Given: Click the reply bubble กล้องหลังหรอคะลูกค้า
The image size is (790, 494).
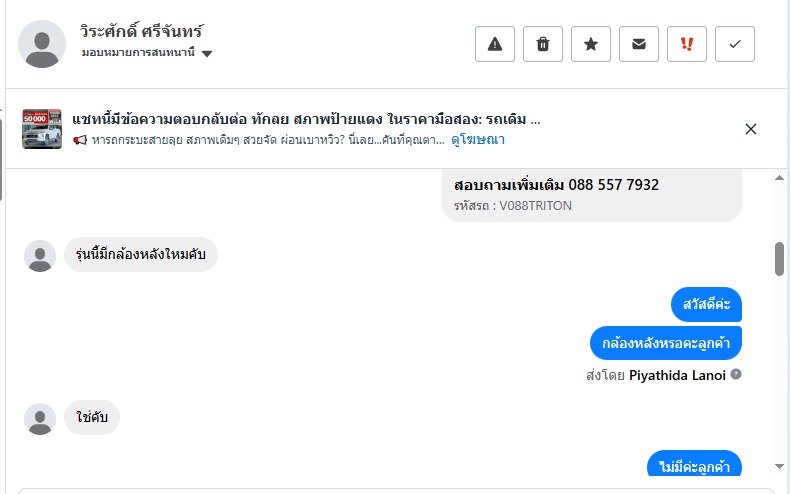Looking at the screenshot, I should [665, 343].
